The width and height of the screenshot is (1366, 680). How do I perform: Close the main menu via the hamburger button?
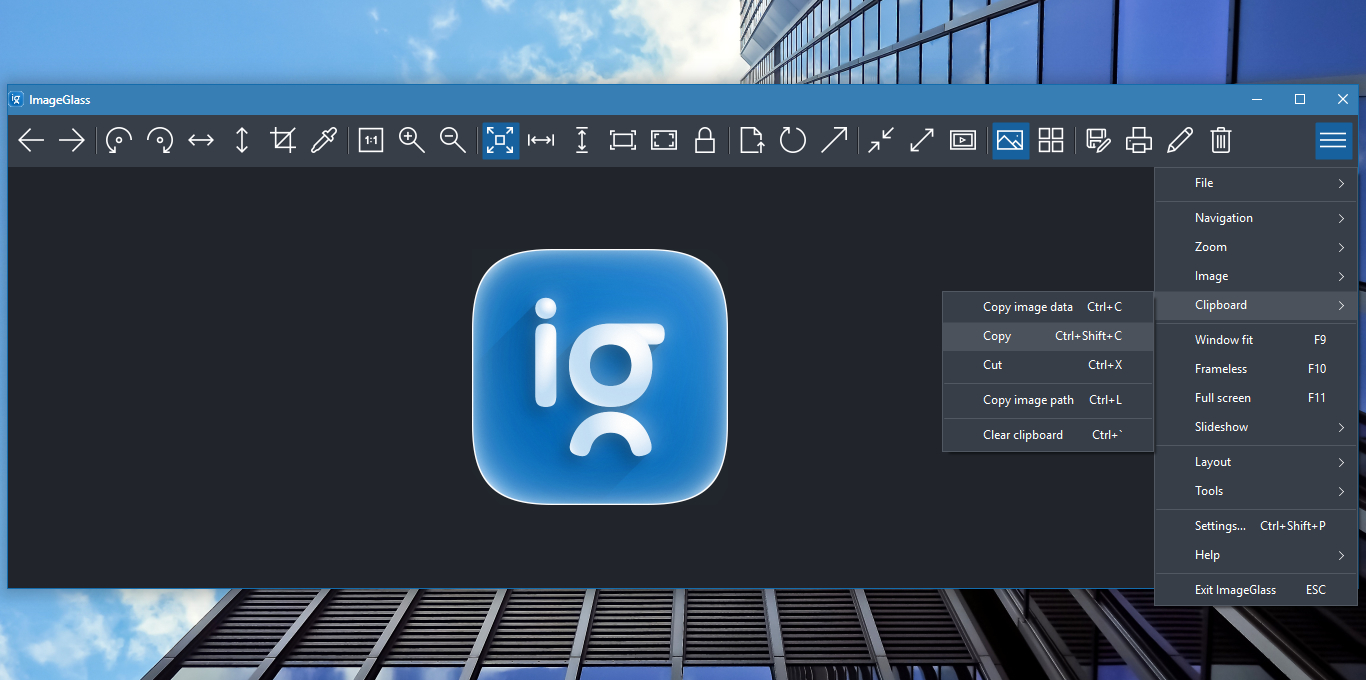click(x=1333, y=141)
